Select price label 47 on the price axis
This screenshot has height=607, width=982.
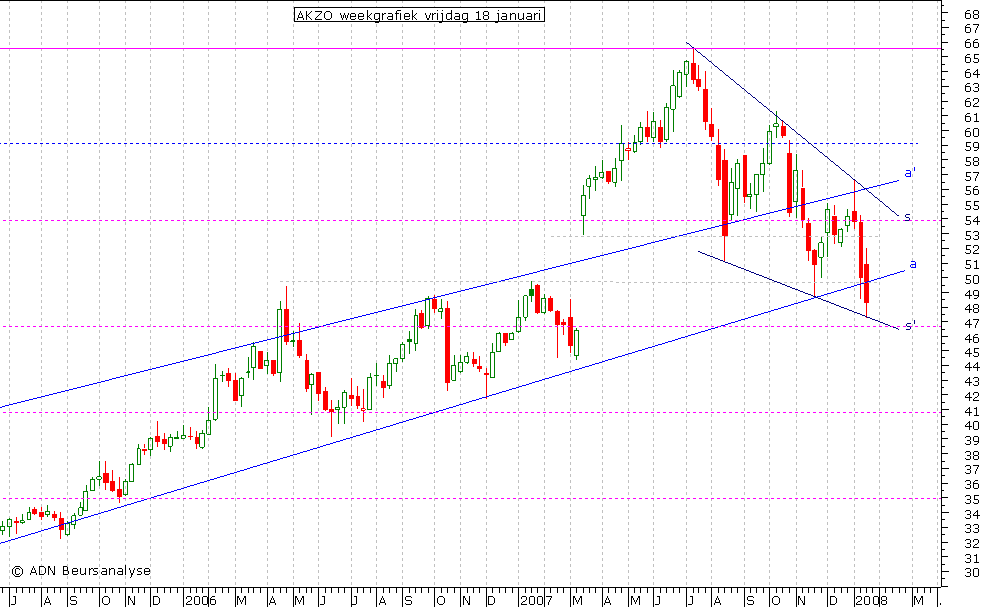pyautogui.click(x=972, y=323)
